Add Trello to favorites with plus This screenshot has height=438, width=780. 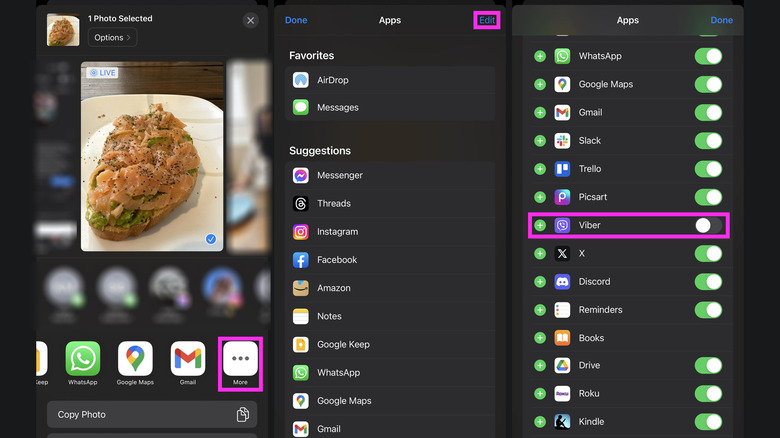(540, 169)
